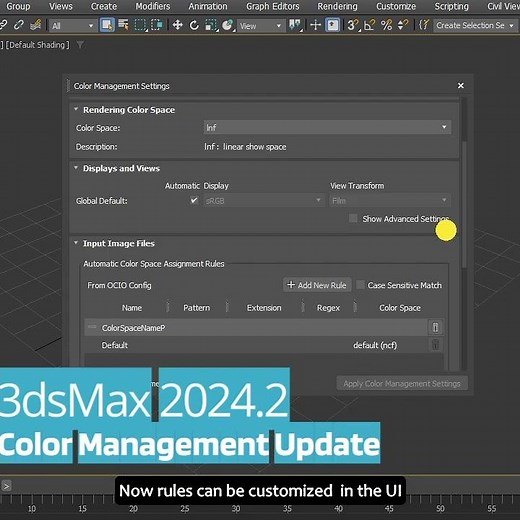This screenshot has width=520, height=520.
Task: Activate the Select Object tool
Action: pyautogui.click(x=107, y=25)
